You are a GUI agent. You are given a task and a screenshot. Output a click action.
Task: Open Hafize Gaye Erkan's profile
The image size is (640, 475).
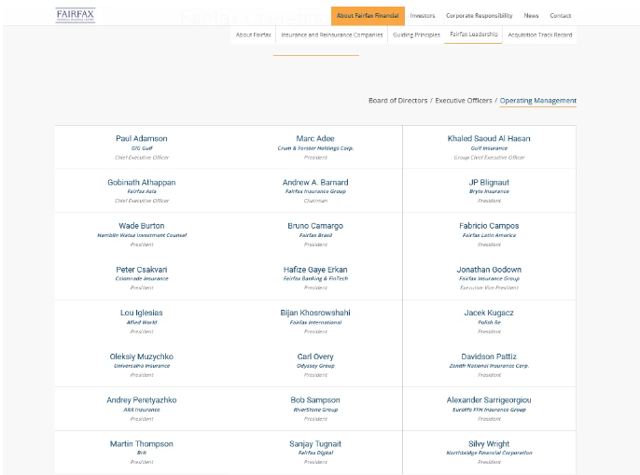point(315,269)
